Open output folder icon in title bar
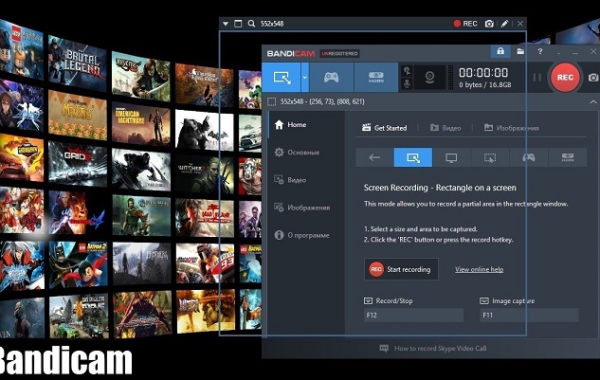 tap(520, 51)
